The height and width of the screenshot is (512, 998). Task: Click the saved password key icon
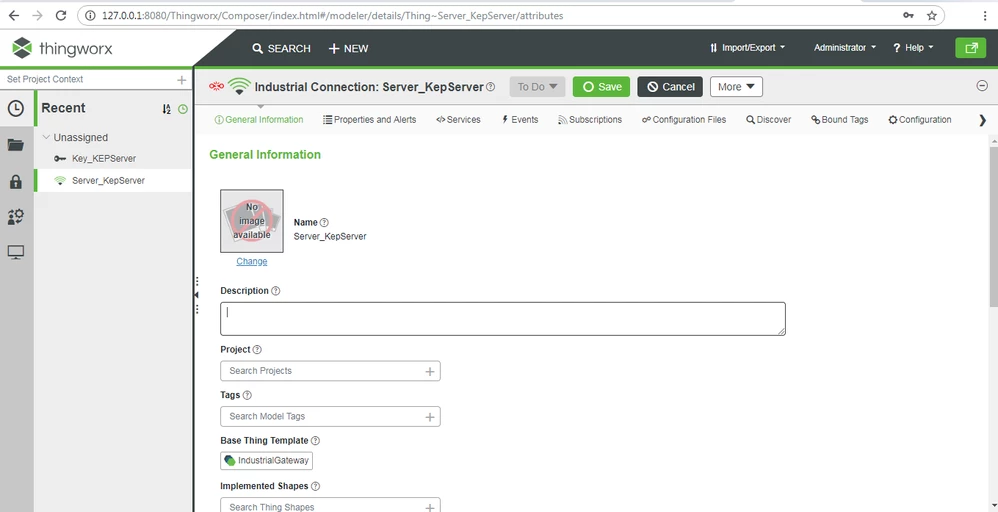[x=908, y=15]
